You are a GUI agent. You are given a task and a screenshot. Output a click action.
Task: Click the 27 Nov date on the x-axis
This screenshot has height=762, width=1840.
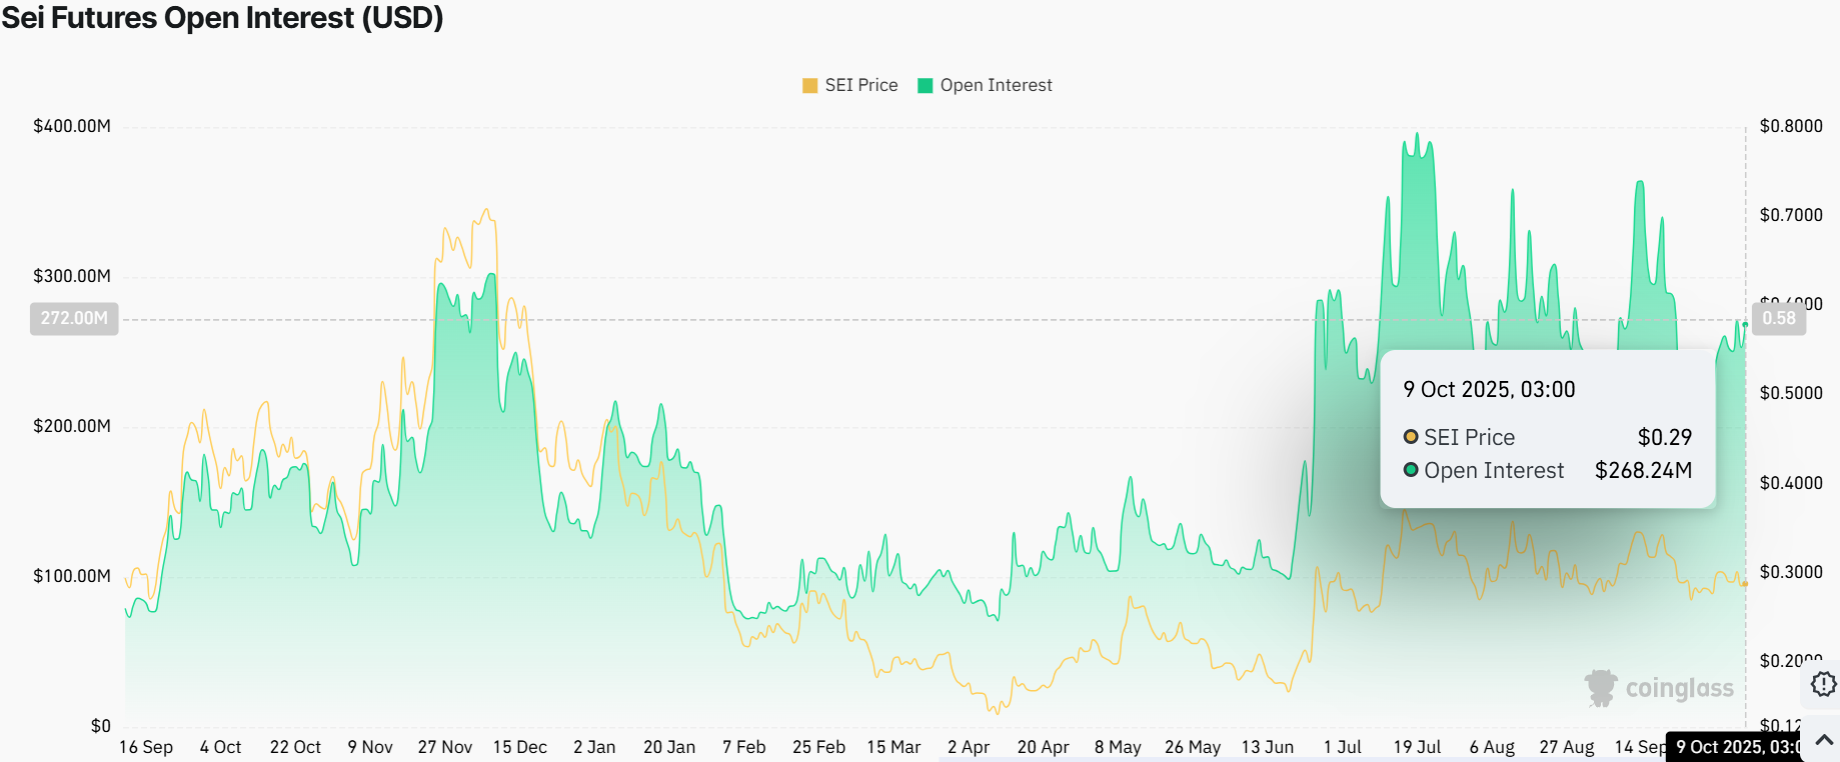coord(445,747)
